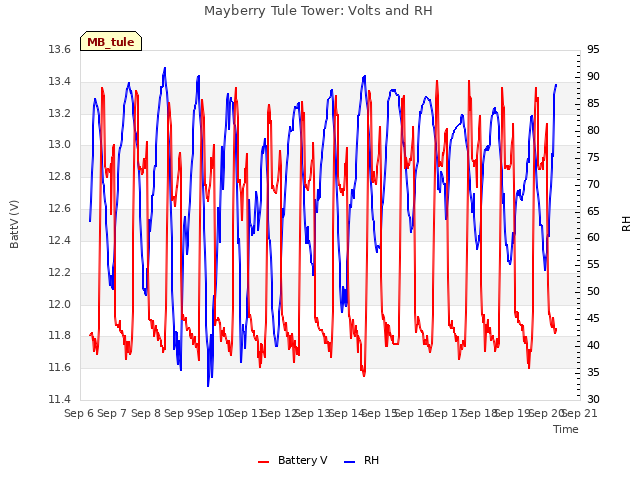Click the 85 right axis value
This screenshot has height=480, width=640.
pyautogui.click(x=593, y=103)
